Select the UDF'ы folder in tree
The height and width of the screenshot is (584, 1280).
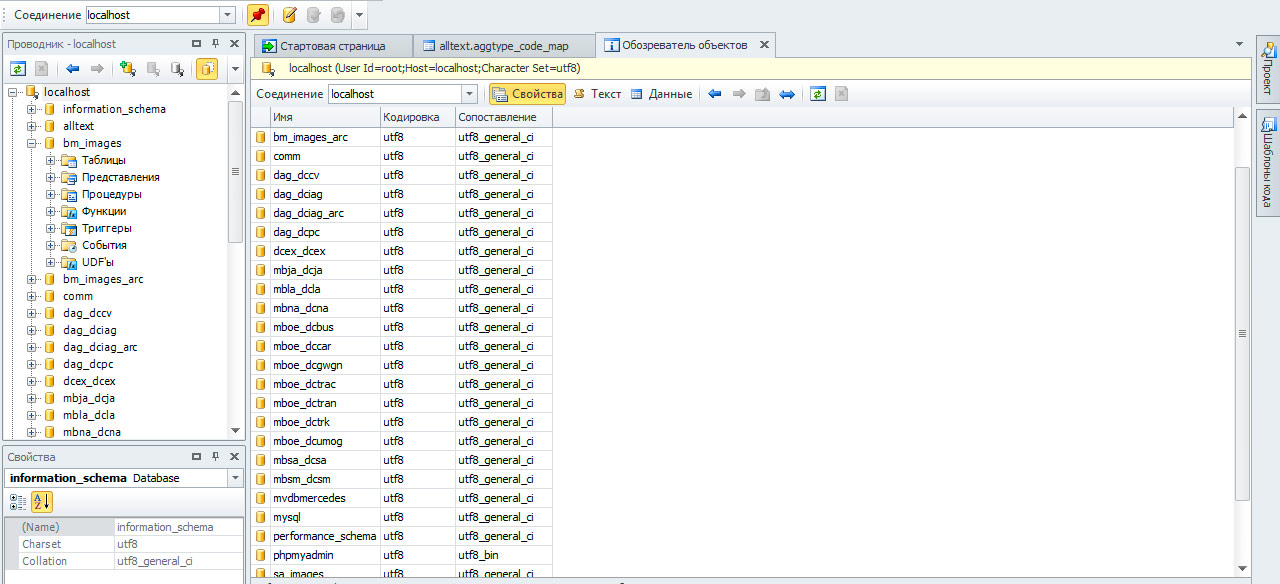click(97, 262)
